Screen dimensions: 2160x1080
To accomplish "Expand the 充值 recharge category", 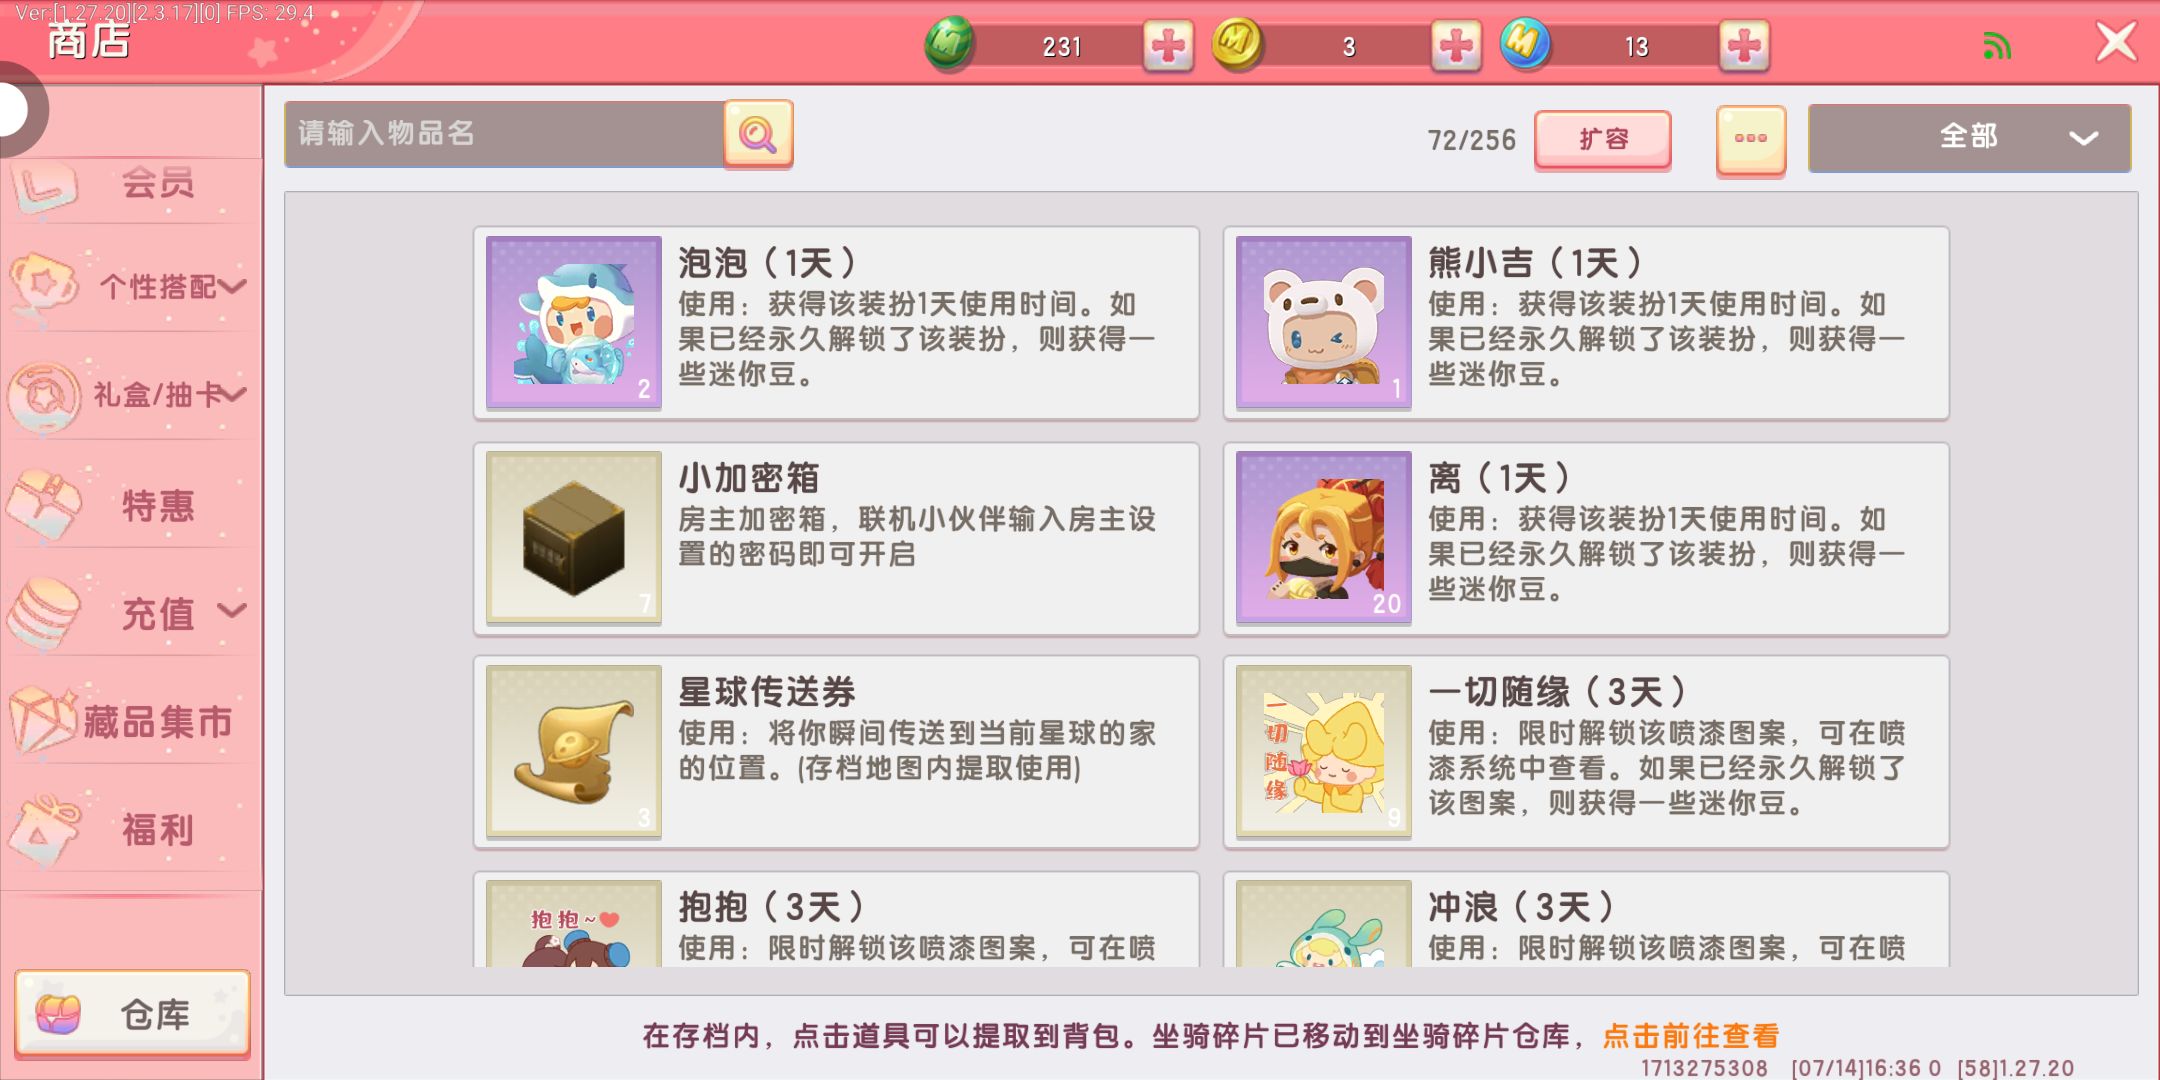I will [x=130, y=612].
